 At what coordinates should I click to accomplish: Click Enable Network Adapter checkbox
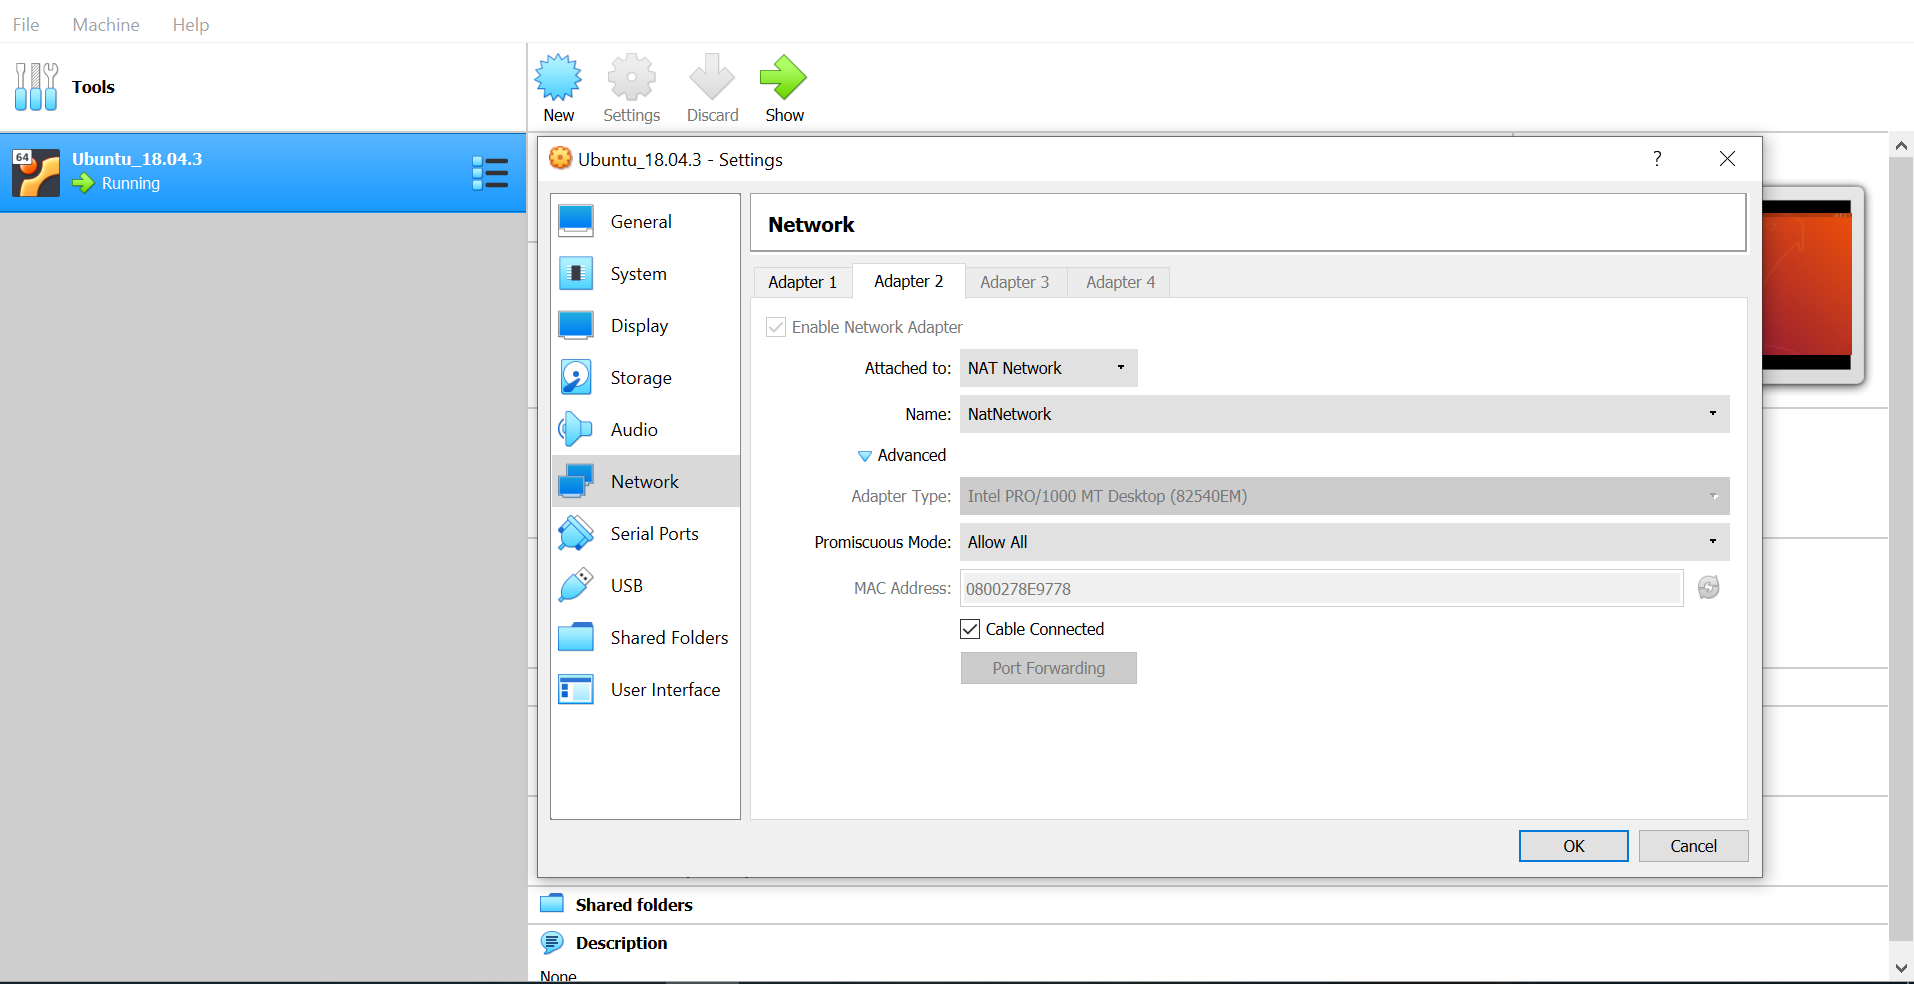click(x=776, y=327)
